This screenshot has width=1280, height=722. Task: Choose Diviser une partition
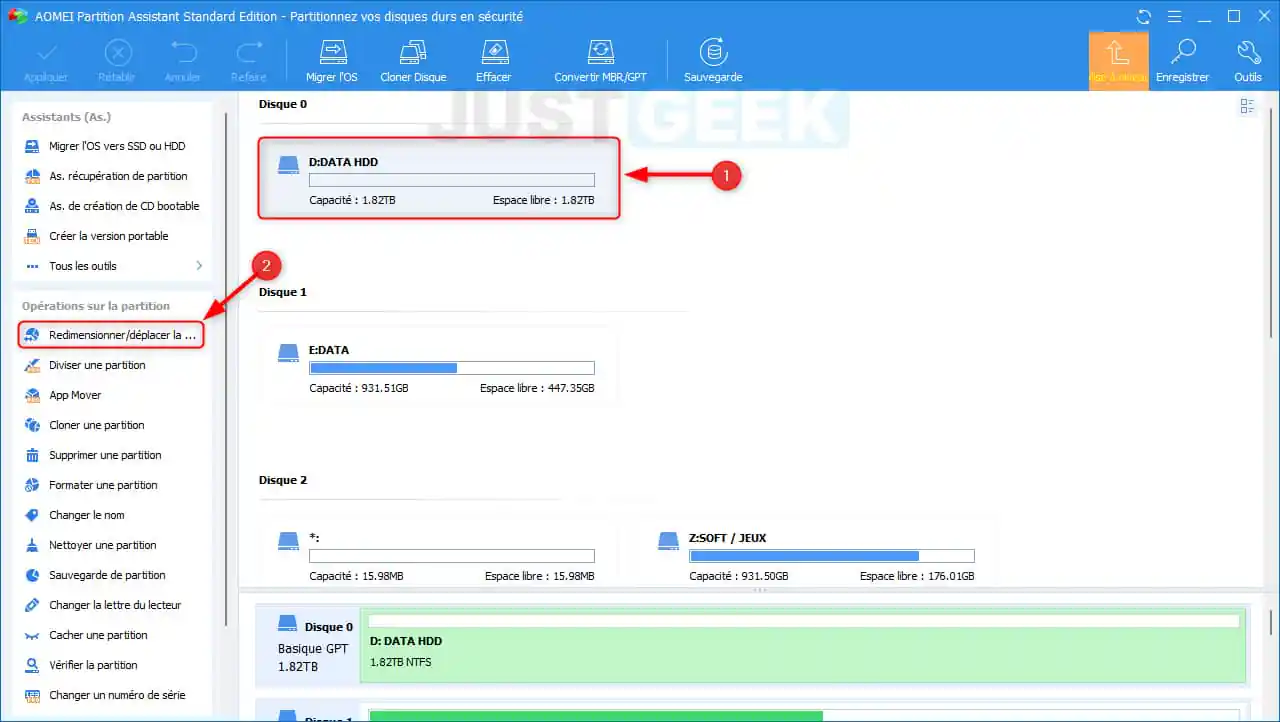(98, 365)
